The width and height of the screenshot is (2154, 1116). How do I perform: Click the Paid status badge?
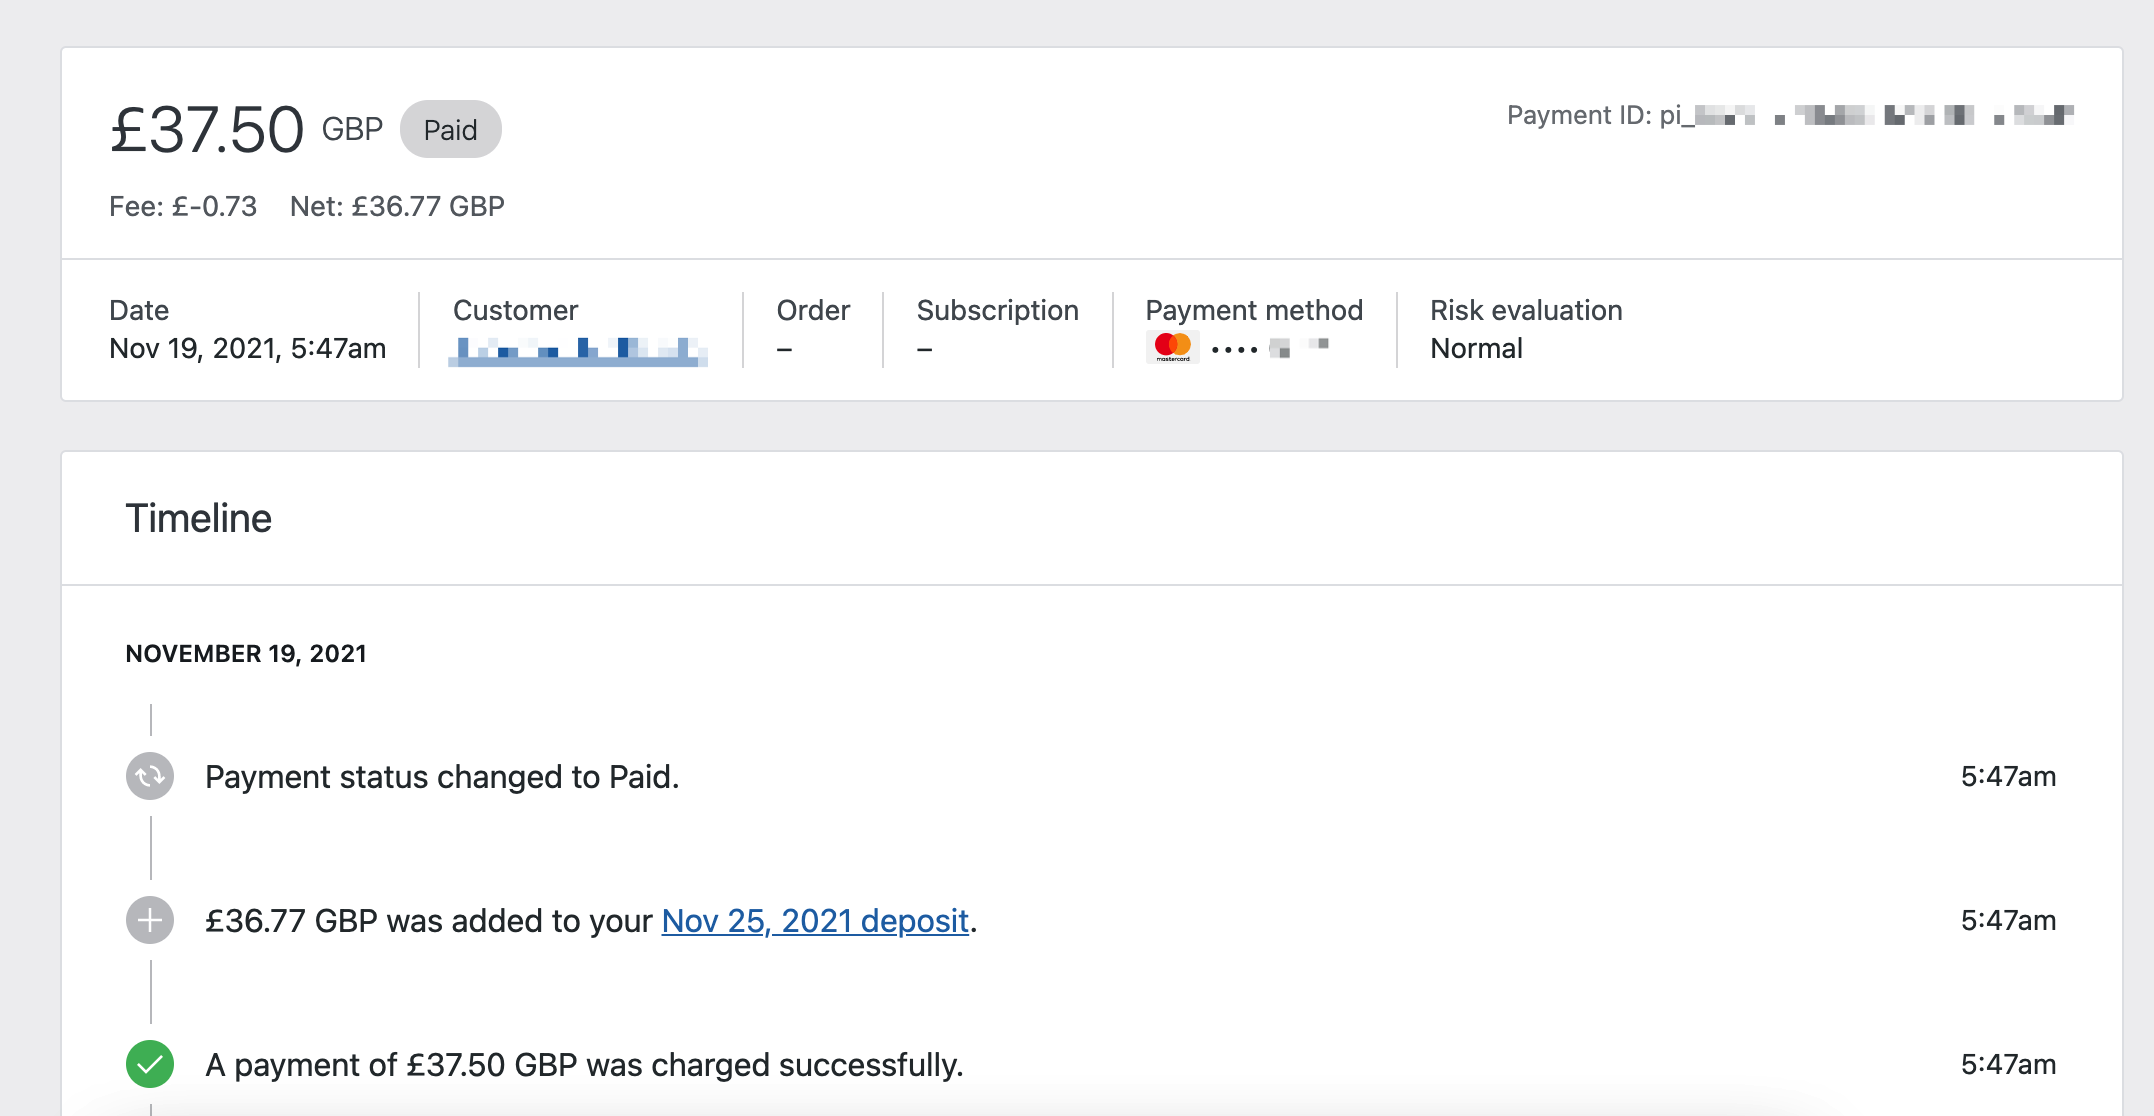[x=450, y=128]
